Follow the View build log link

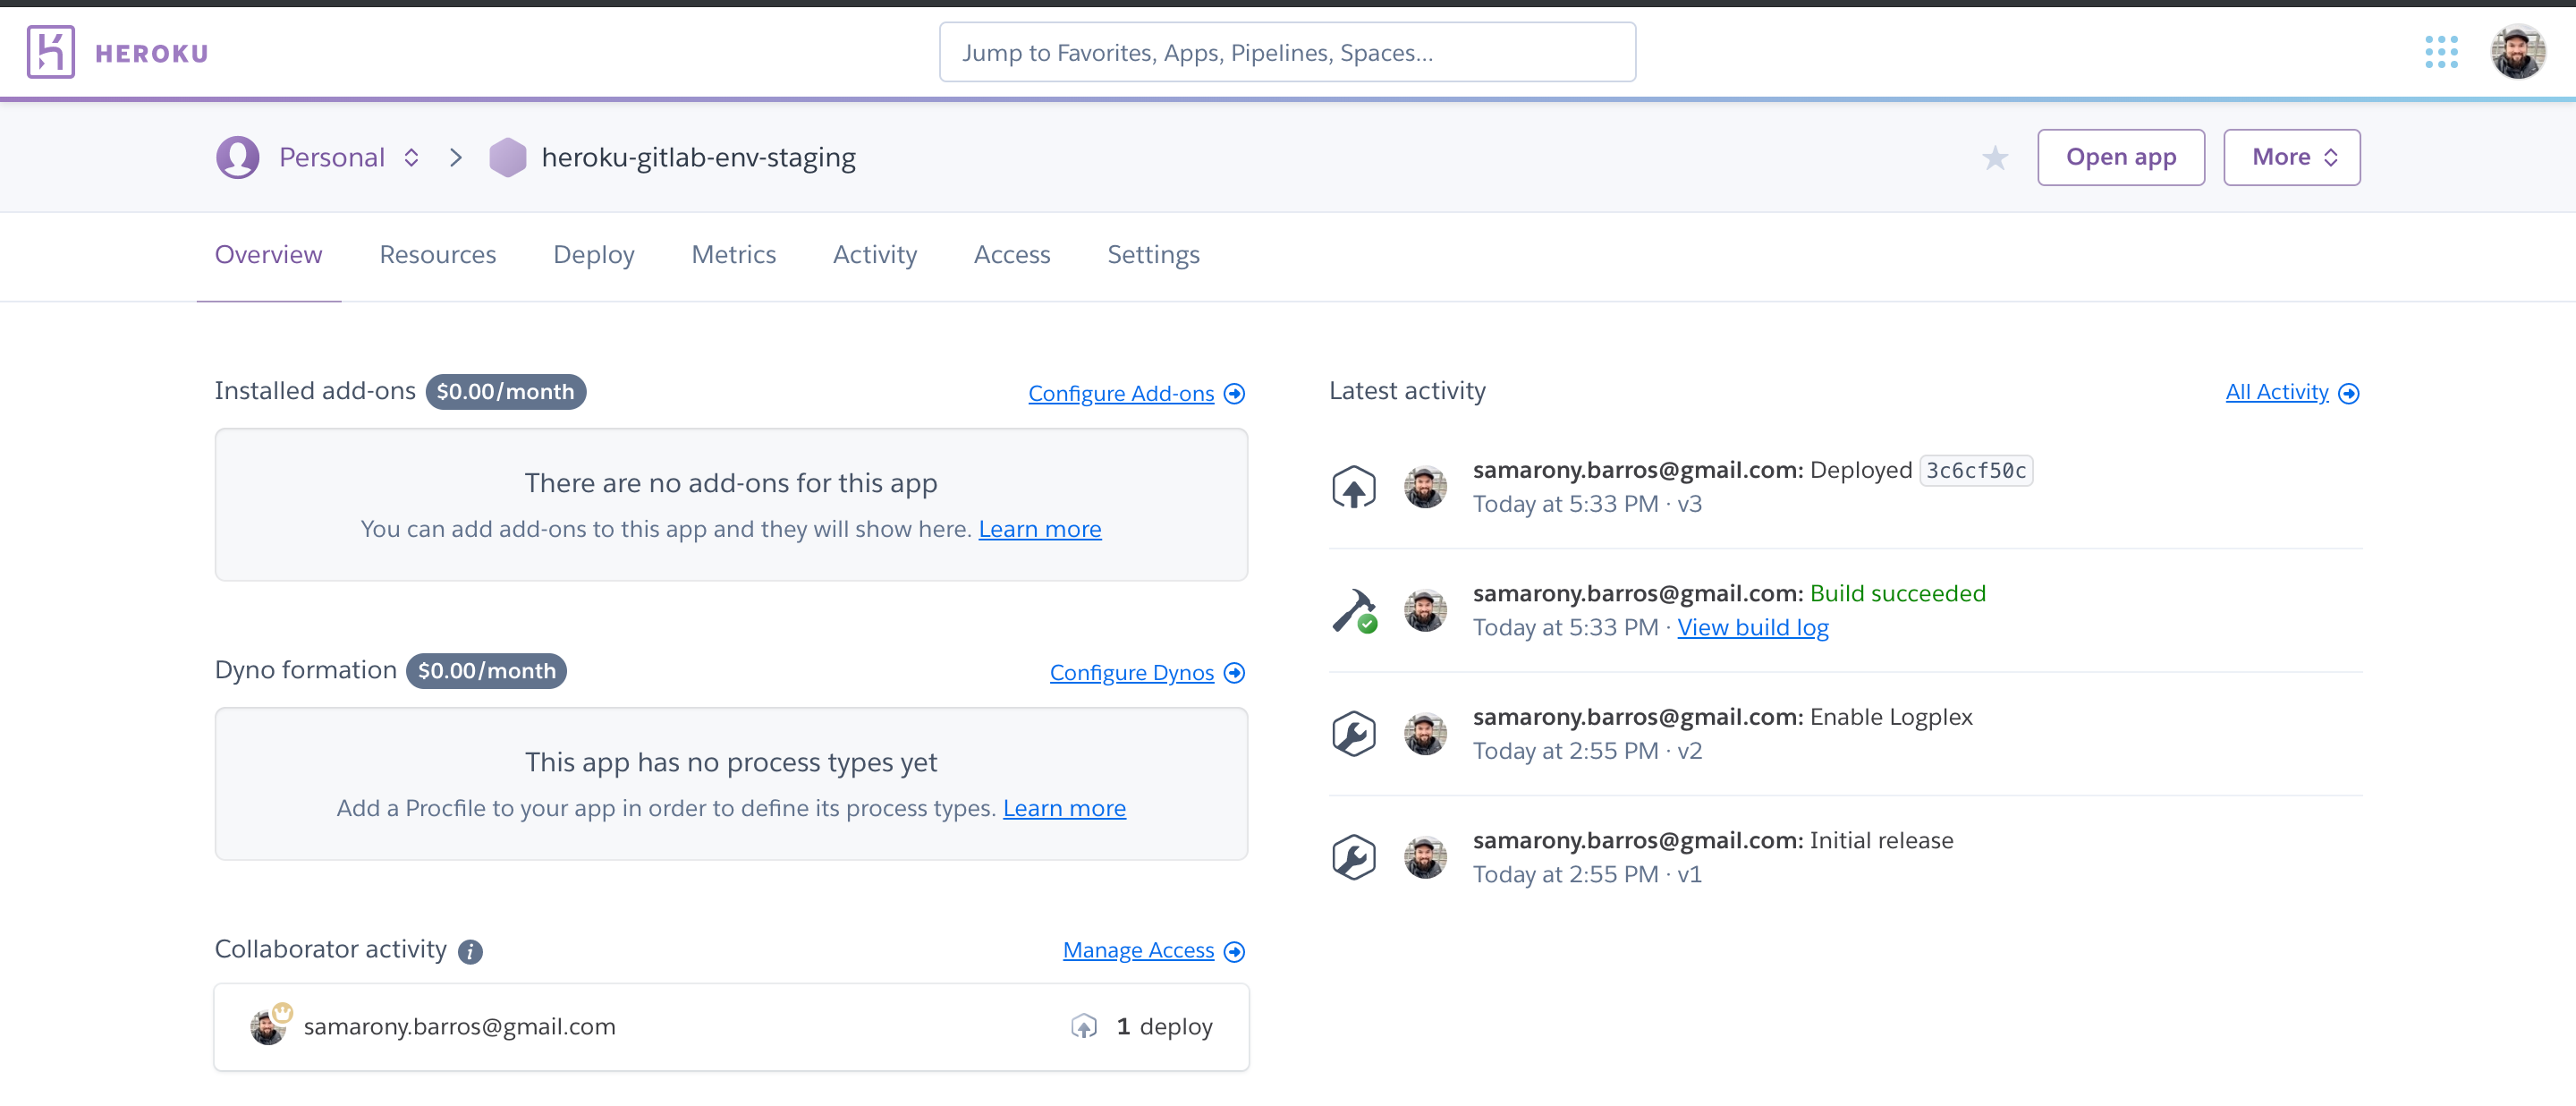[1752, 628]
